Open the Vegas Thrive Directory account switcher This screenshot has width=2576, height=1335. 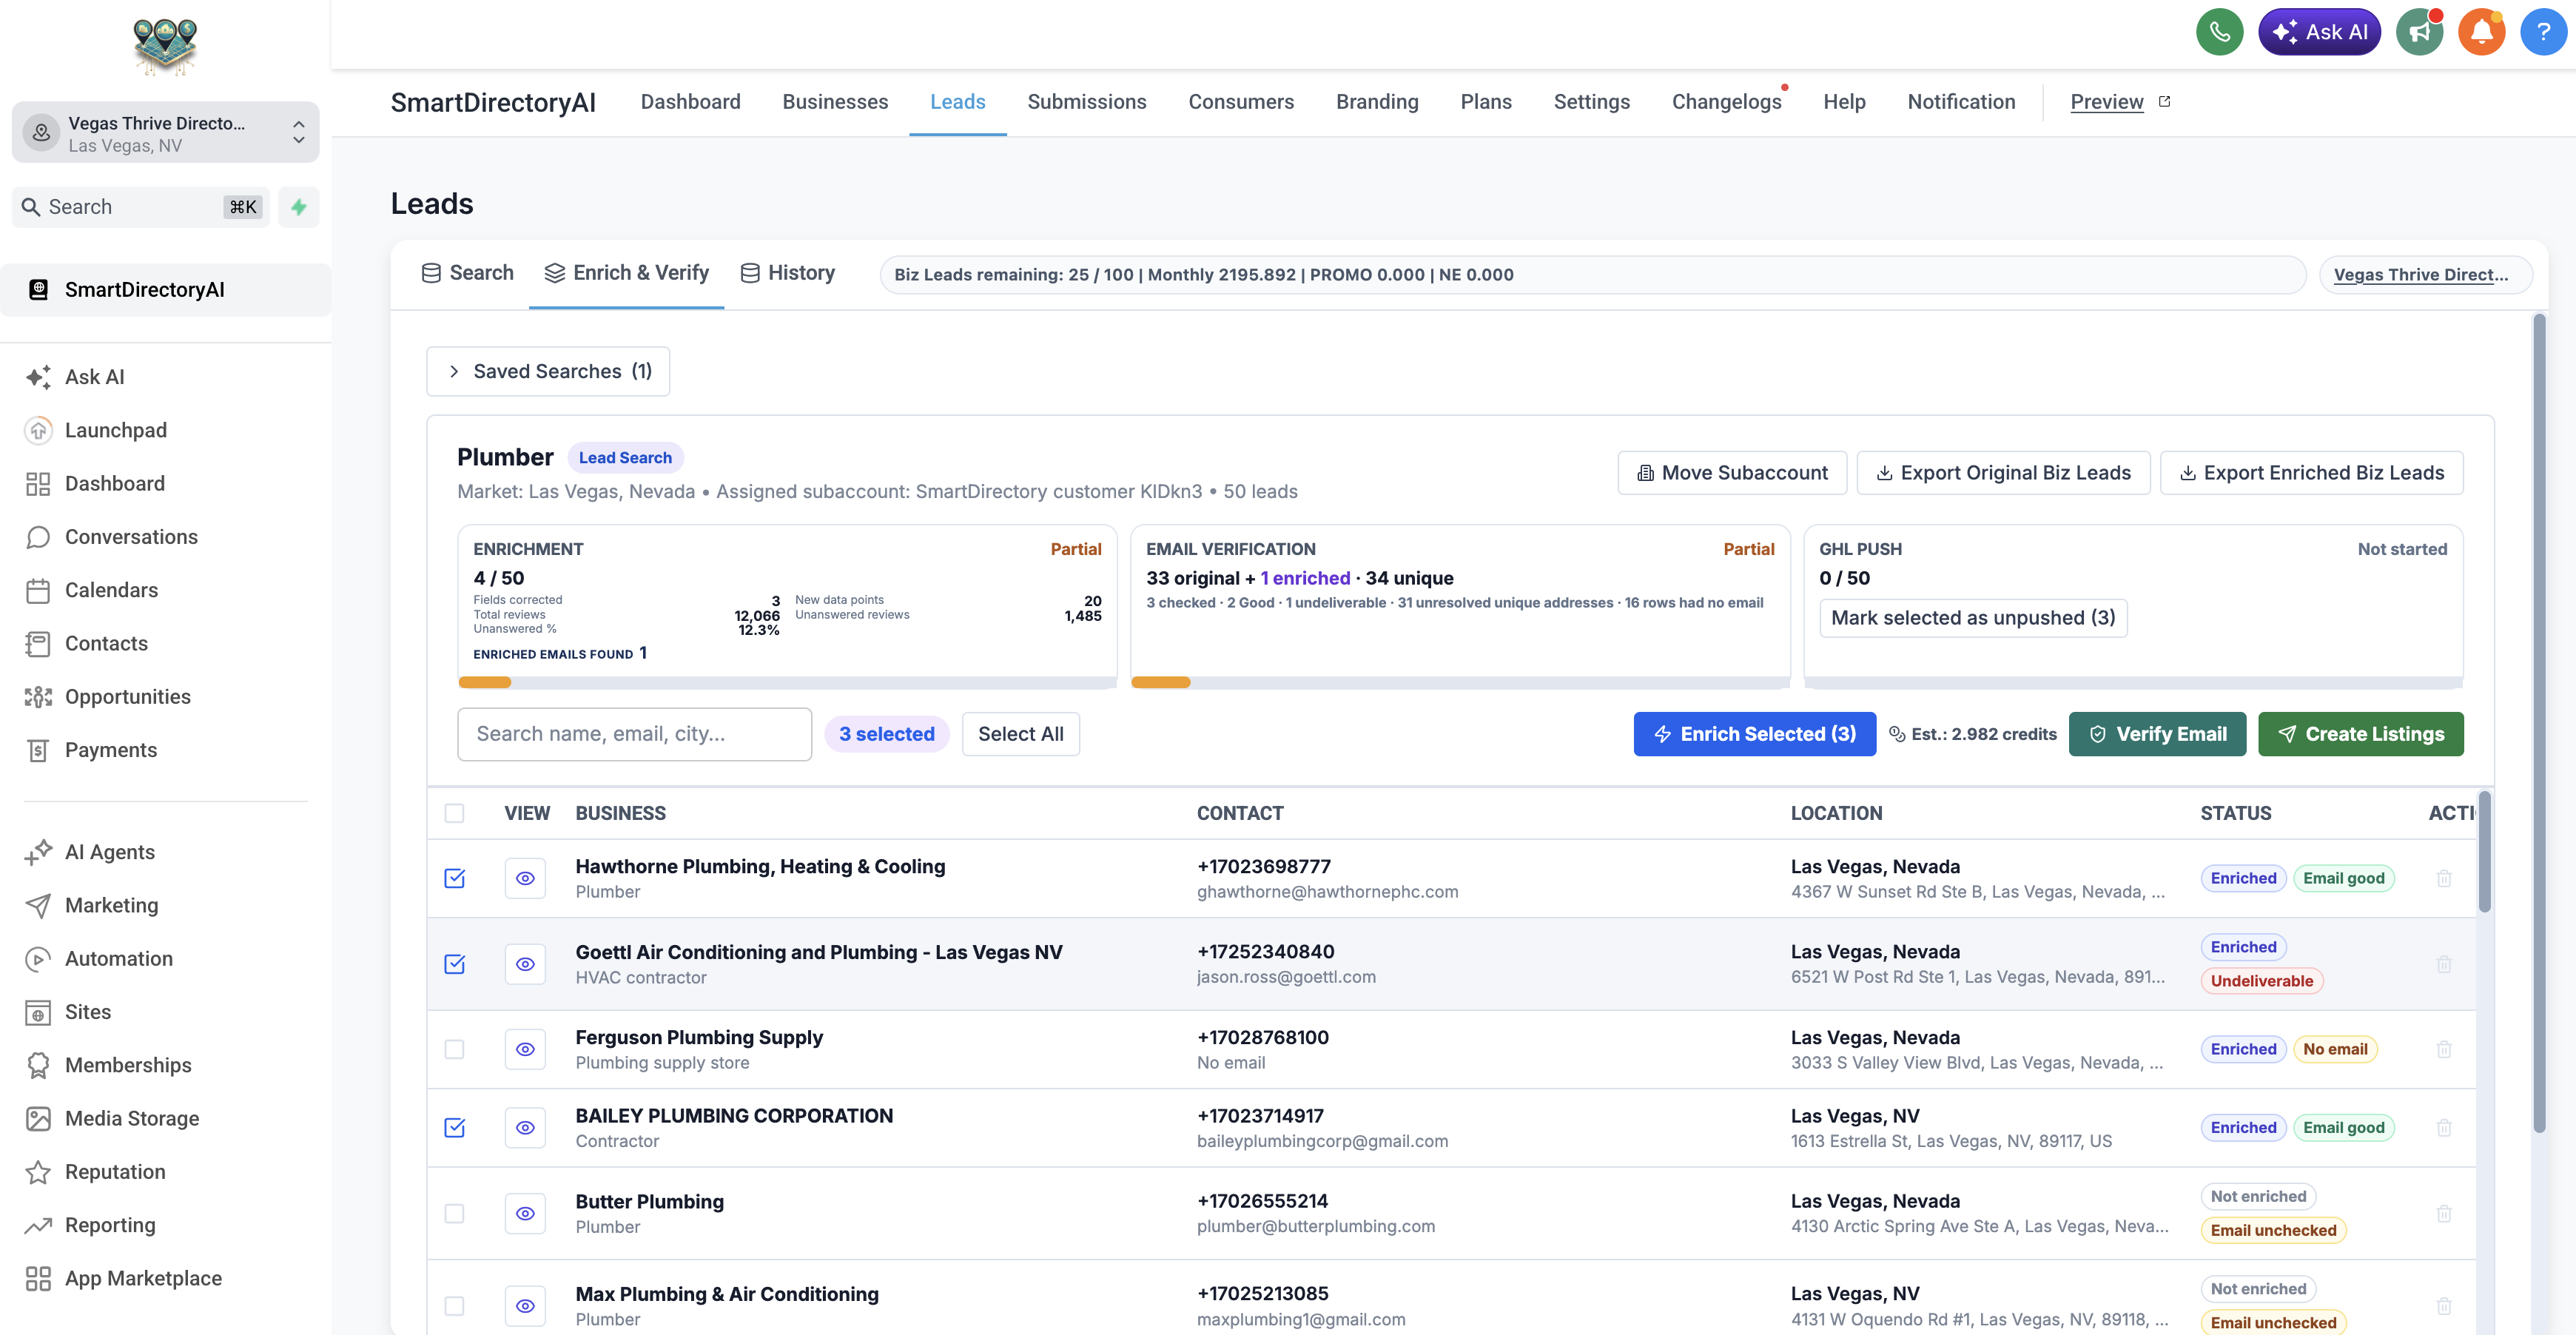(165, 133)
